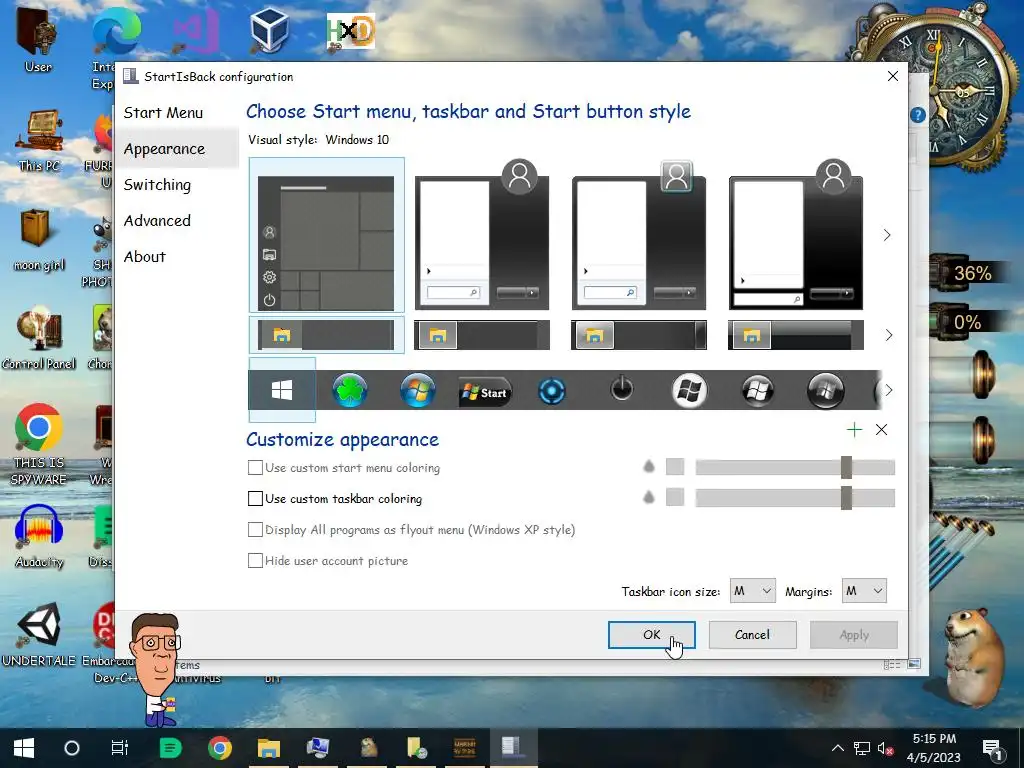Click the blue help question mark icon
The height and width of the screenshot is (768, 1024).
tap(918, 115)
